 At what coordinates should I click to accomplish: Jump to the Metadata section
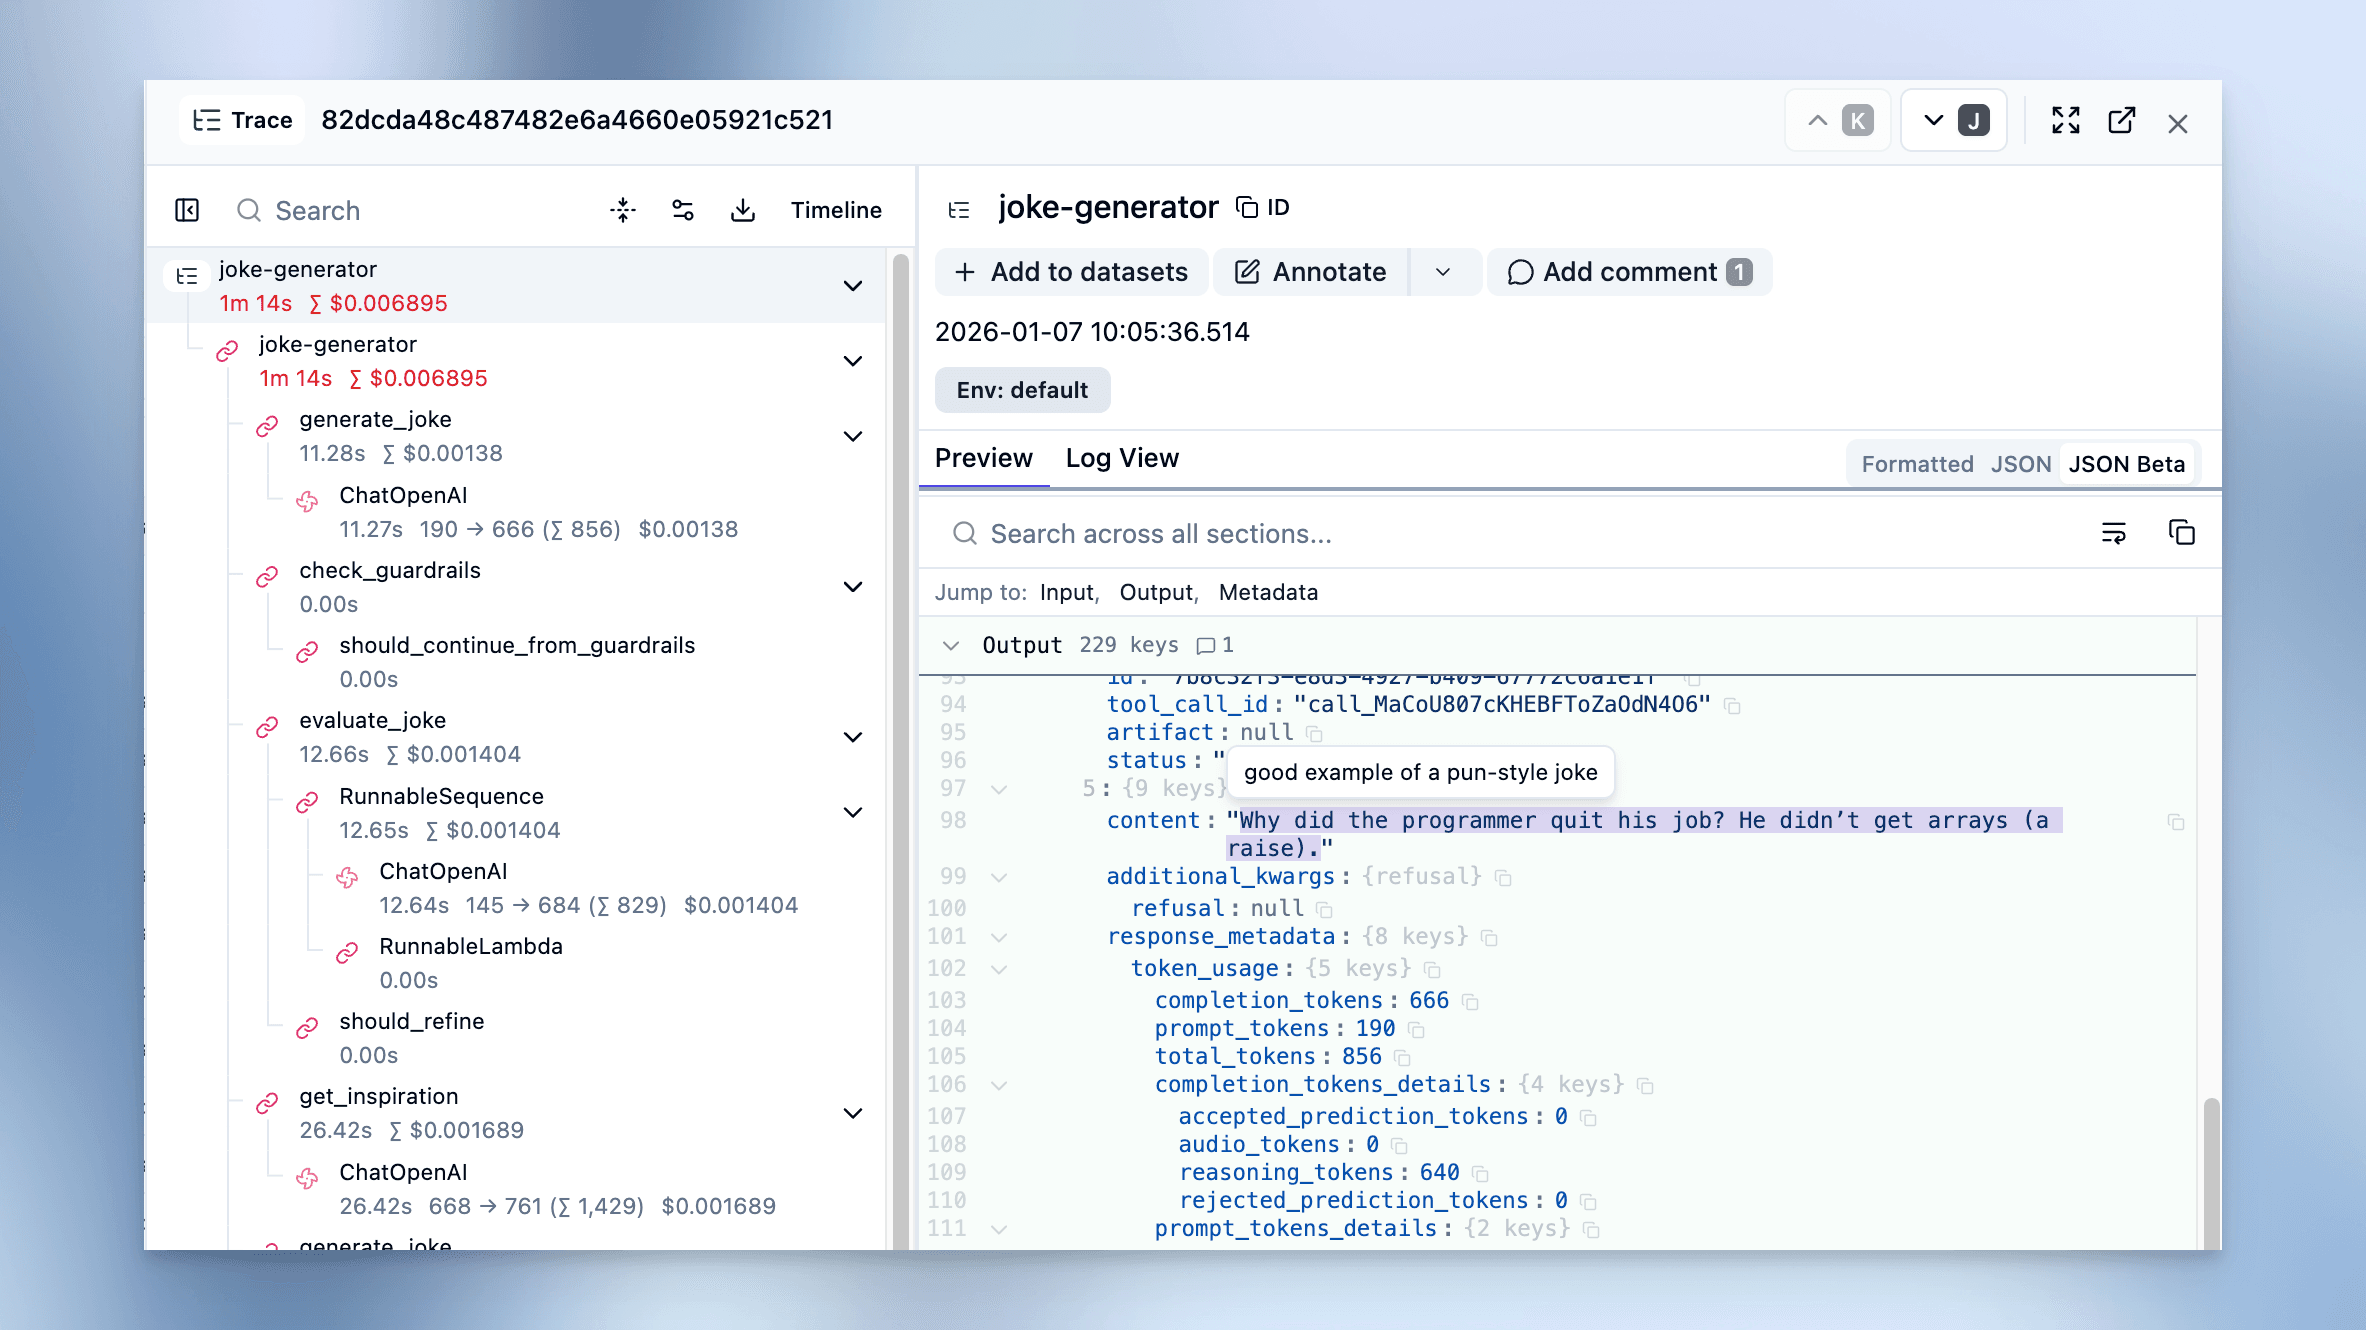coord(1268,592)
